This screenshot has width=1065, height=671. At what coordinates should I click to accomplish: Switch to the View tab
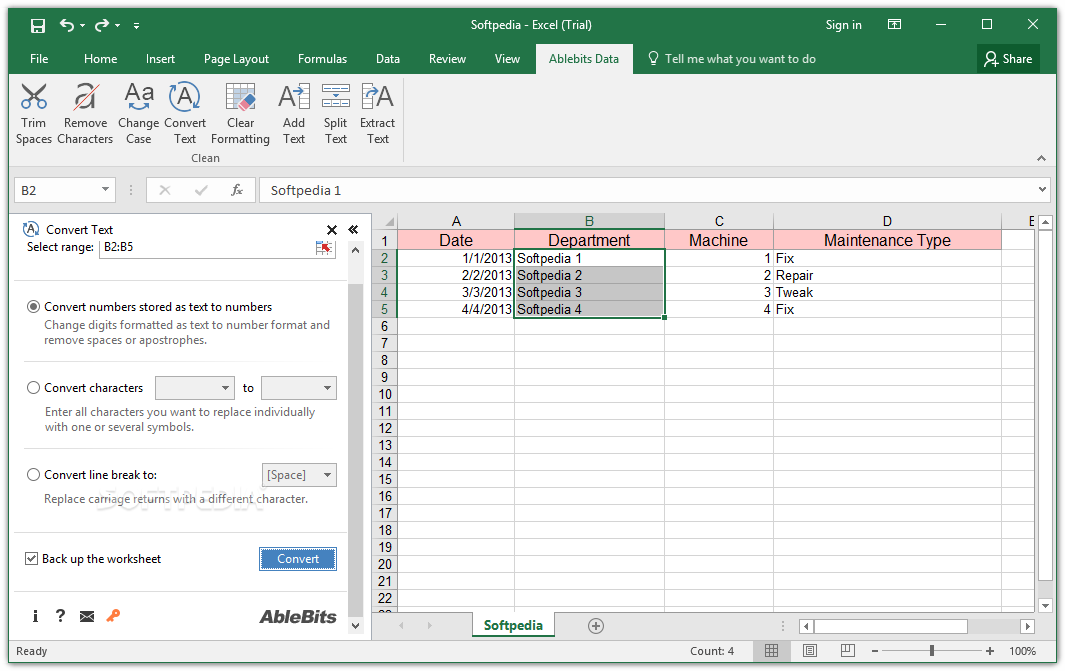coord(507,59)
